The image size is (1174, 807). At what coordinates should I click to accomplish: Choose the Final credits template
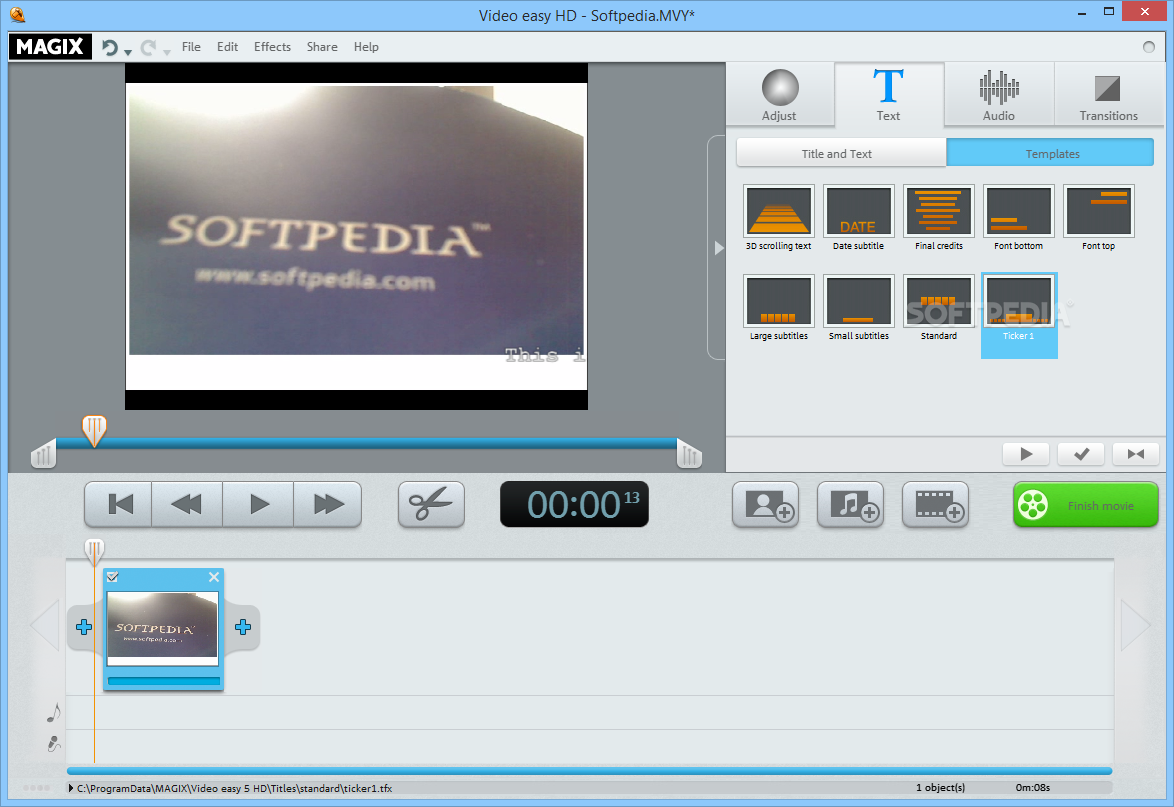tap(939, 218)
